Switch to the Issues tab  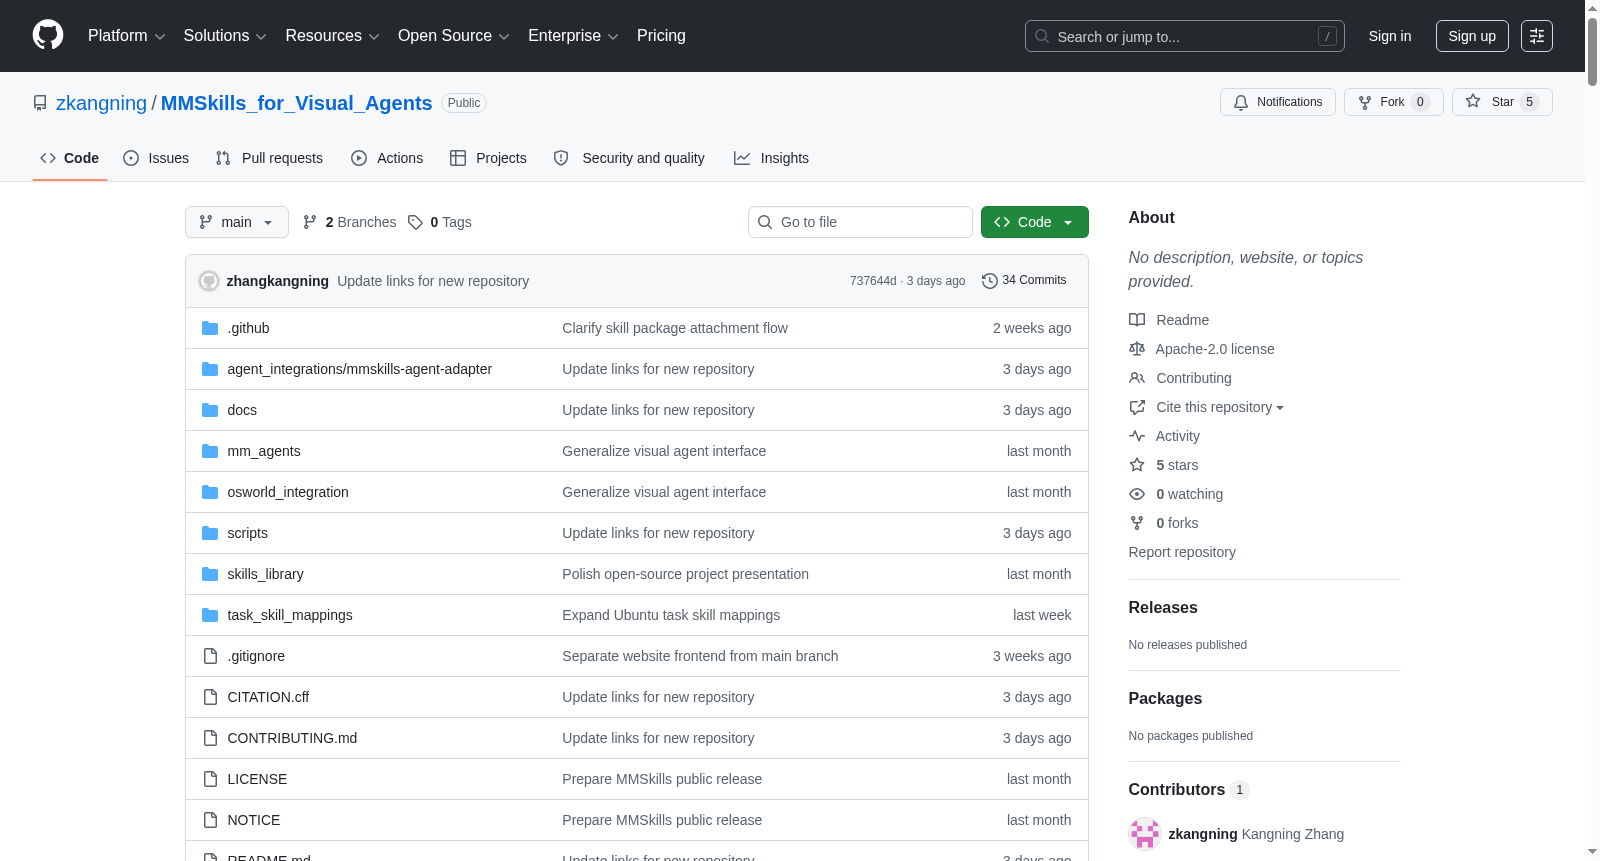tap(156, 158)
